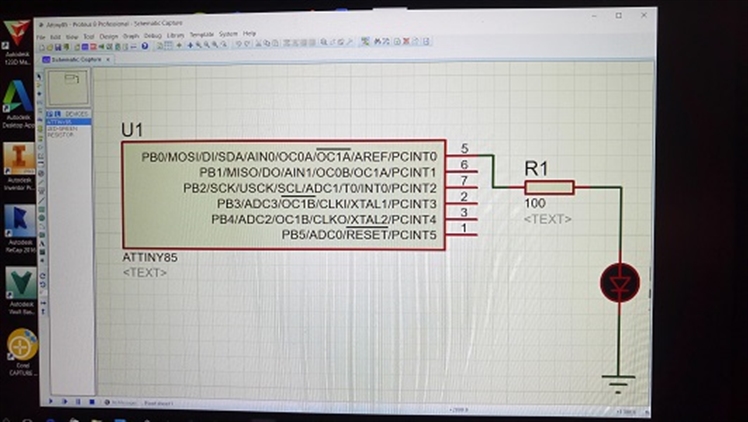Viewport: 748px width, 422px height.
Task: Click the Copy to clipboard icon
Action: pos(267,44)
